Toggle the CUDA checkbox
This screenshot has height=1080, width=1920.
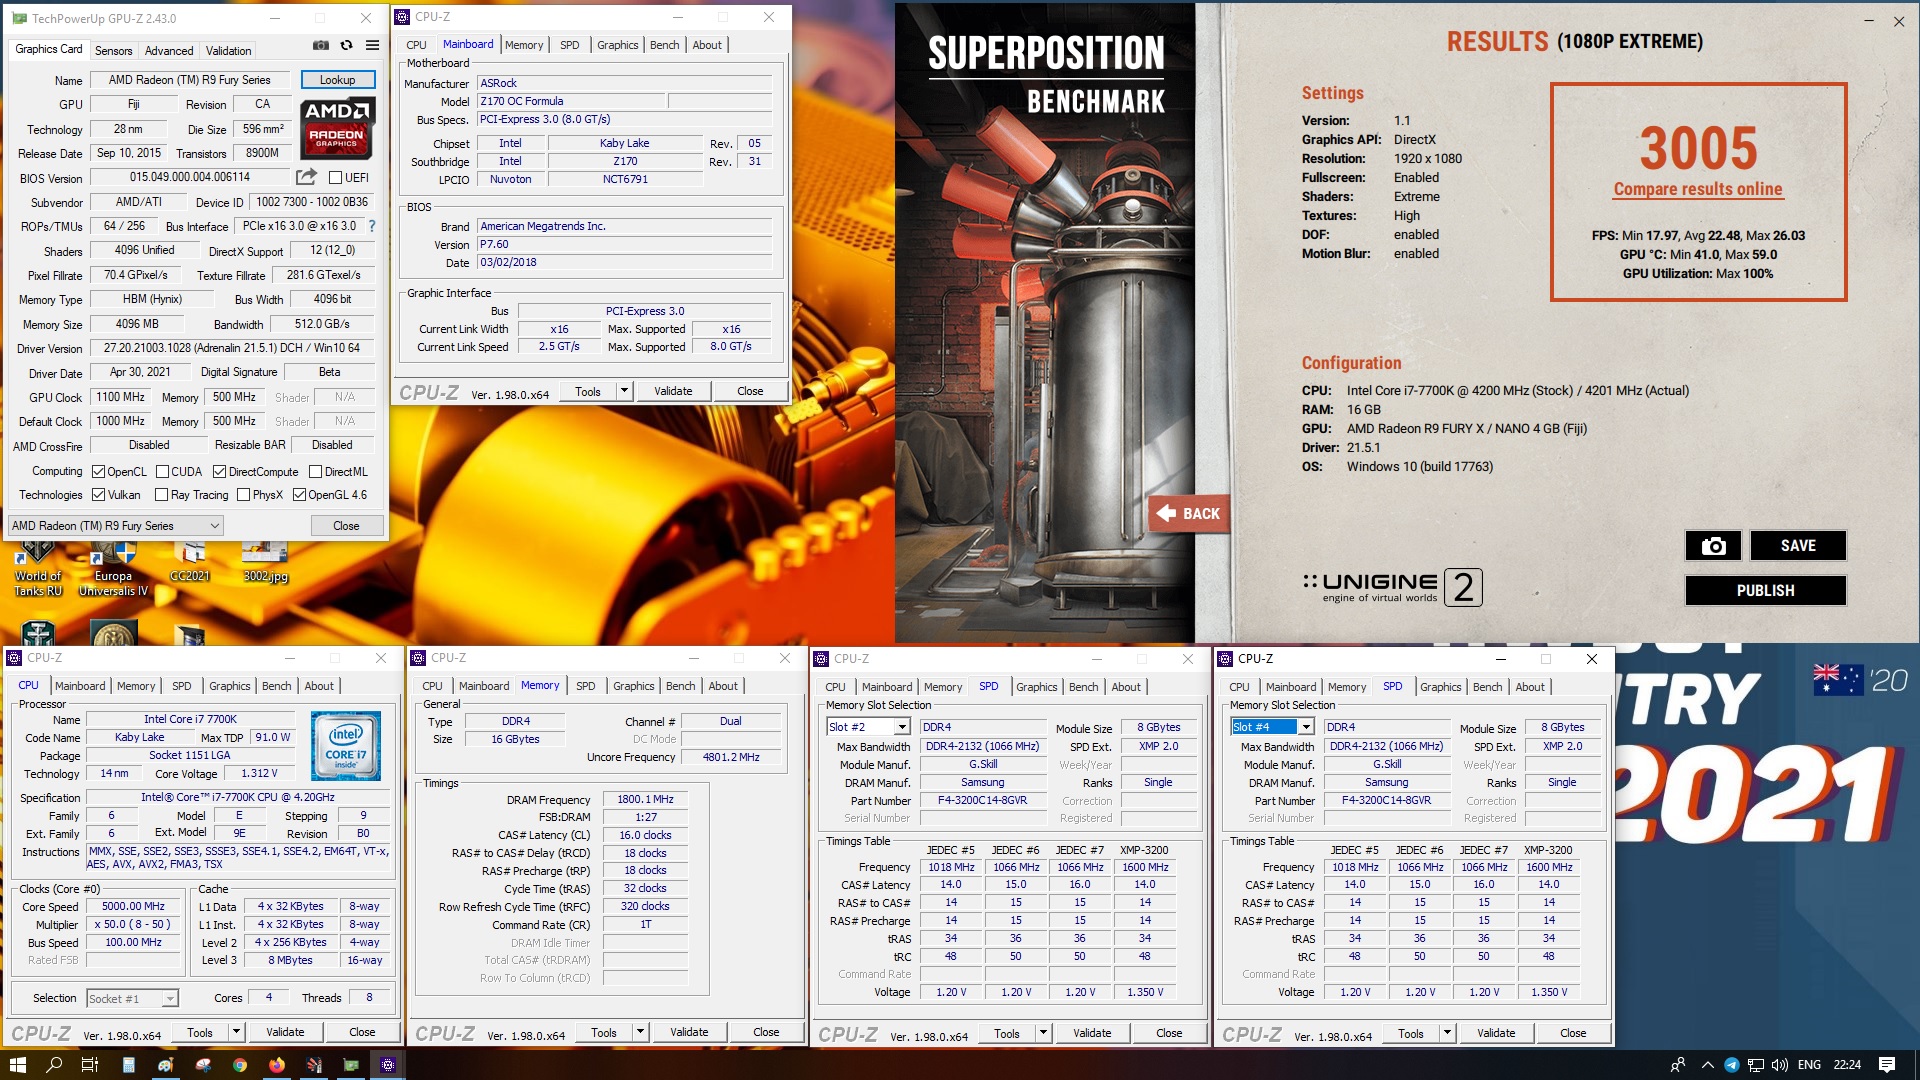coord(161,472)
